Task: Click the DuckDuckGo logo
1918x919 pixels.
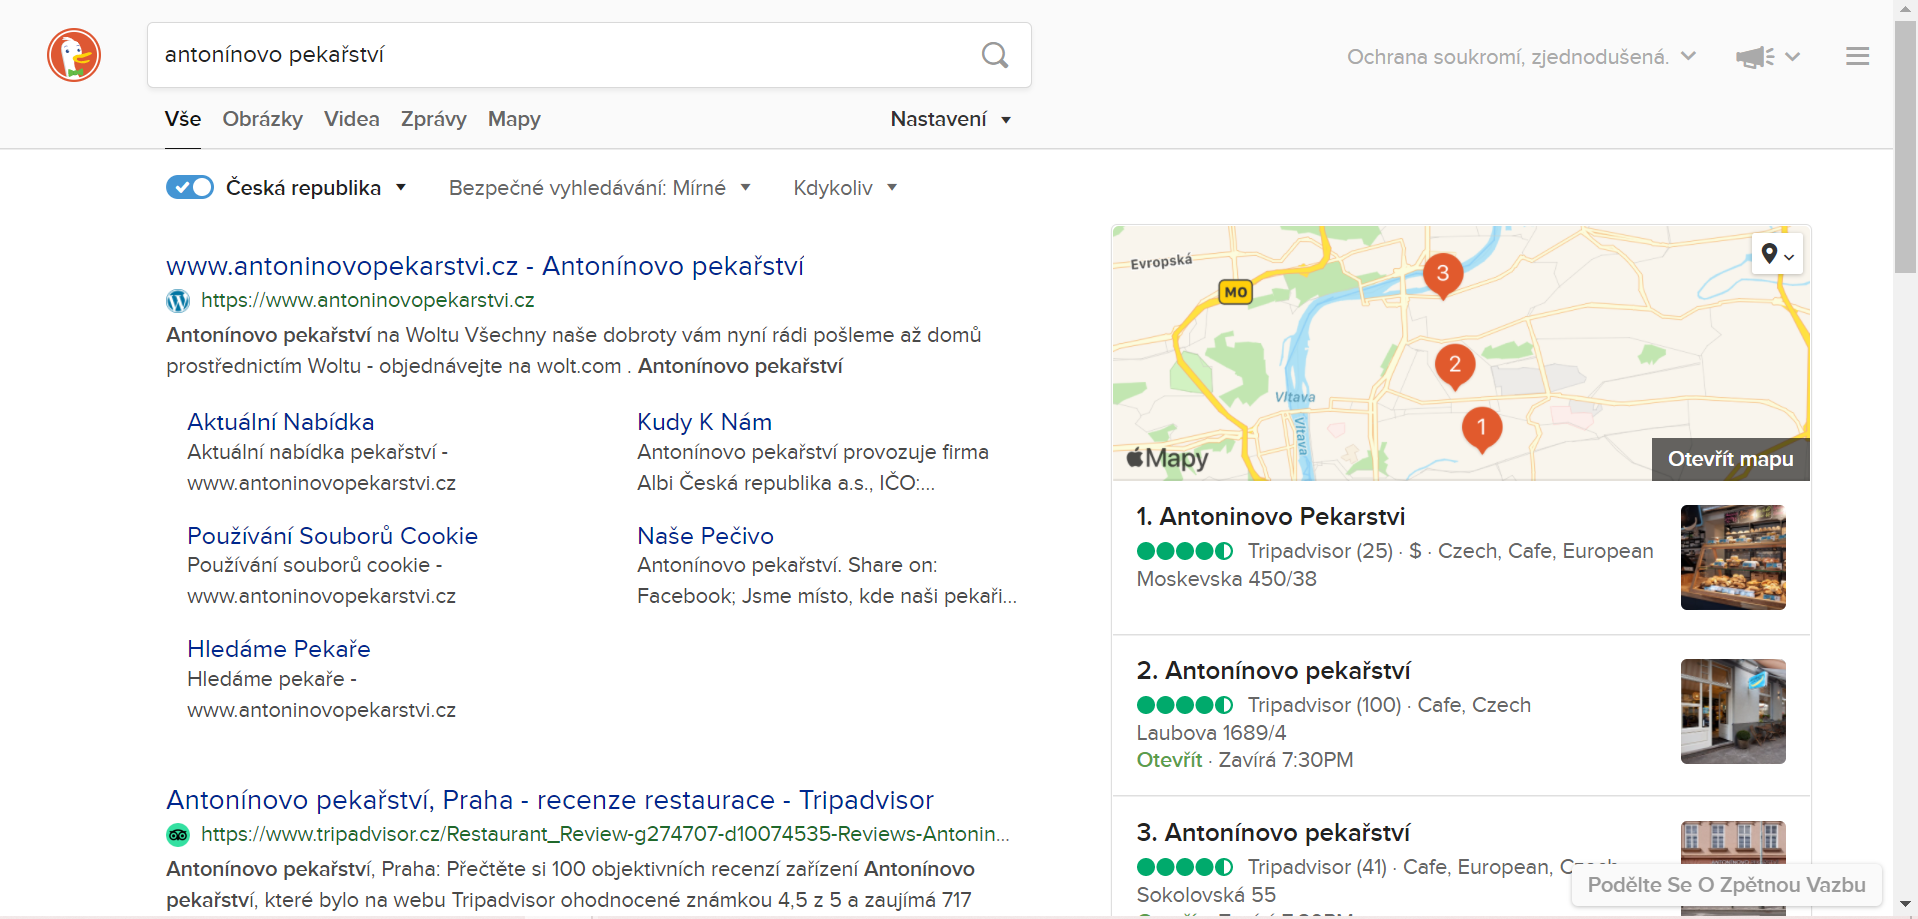Action: point(74,55)
